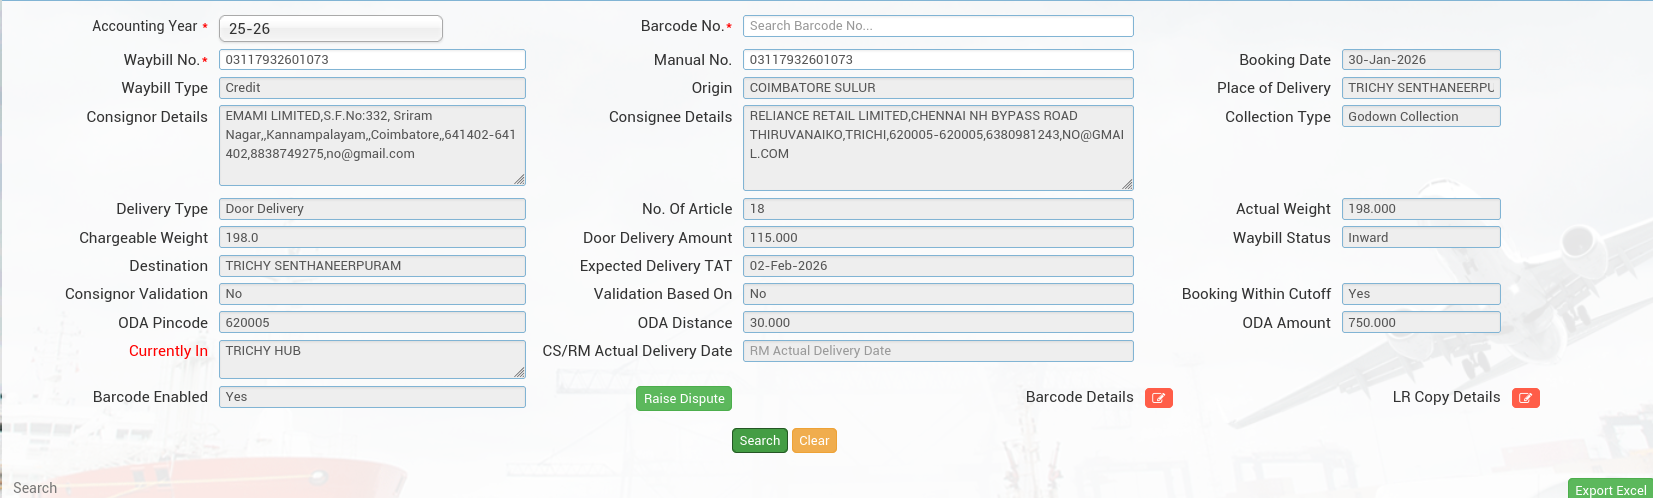Screen dimensions: 1653x498
Task: Click the Booking Date field
Action: click(x=1420, y=60)
